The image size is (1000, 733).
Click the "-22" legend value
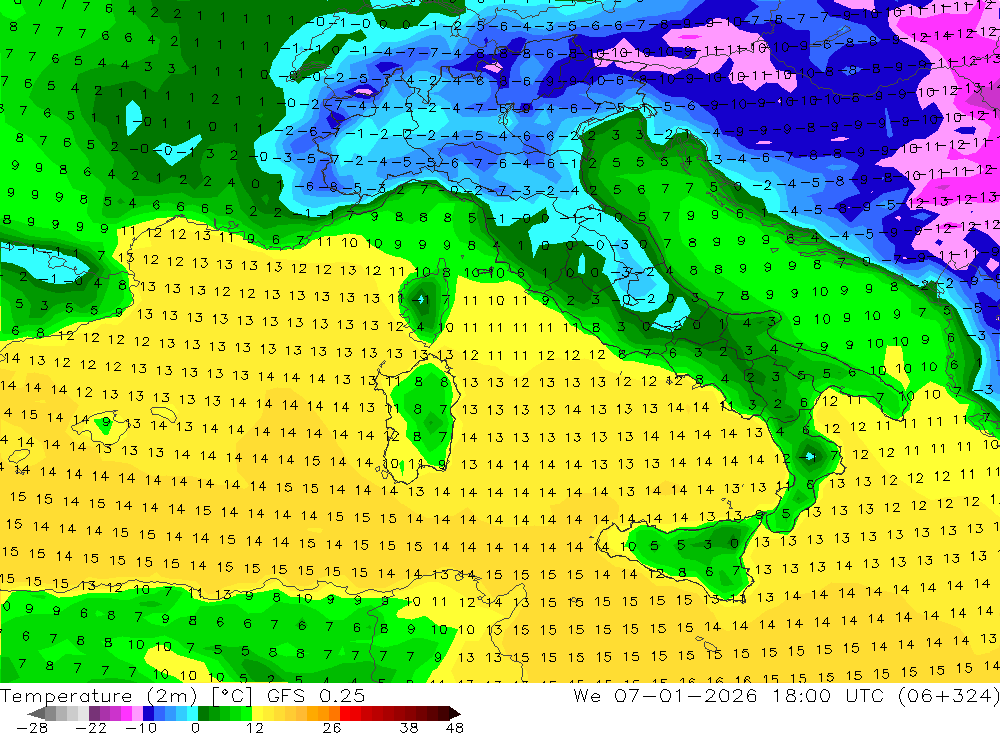point(91,727)
